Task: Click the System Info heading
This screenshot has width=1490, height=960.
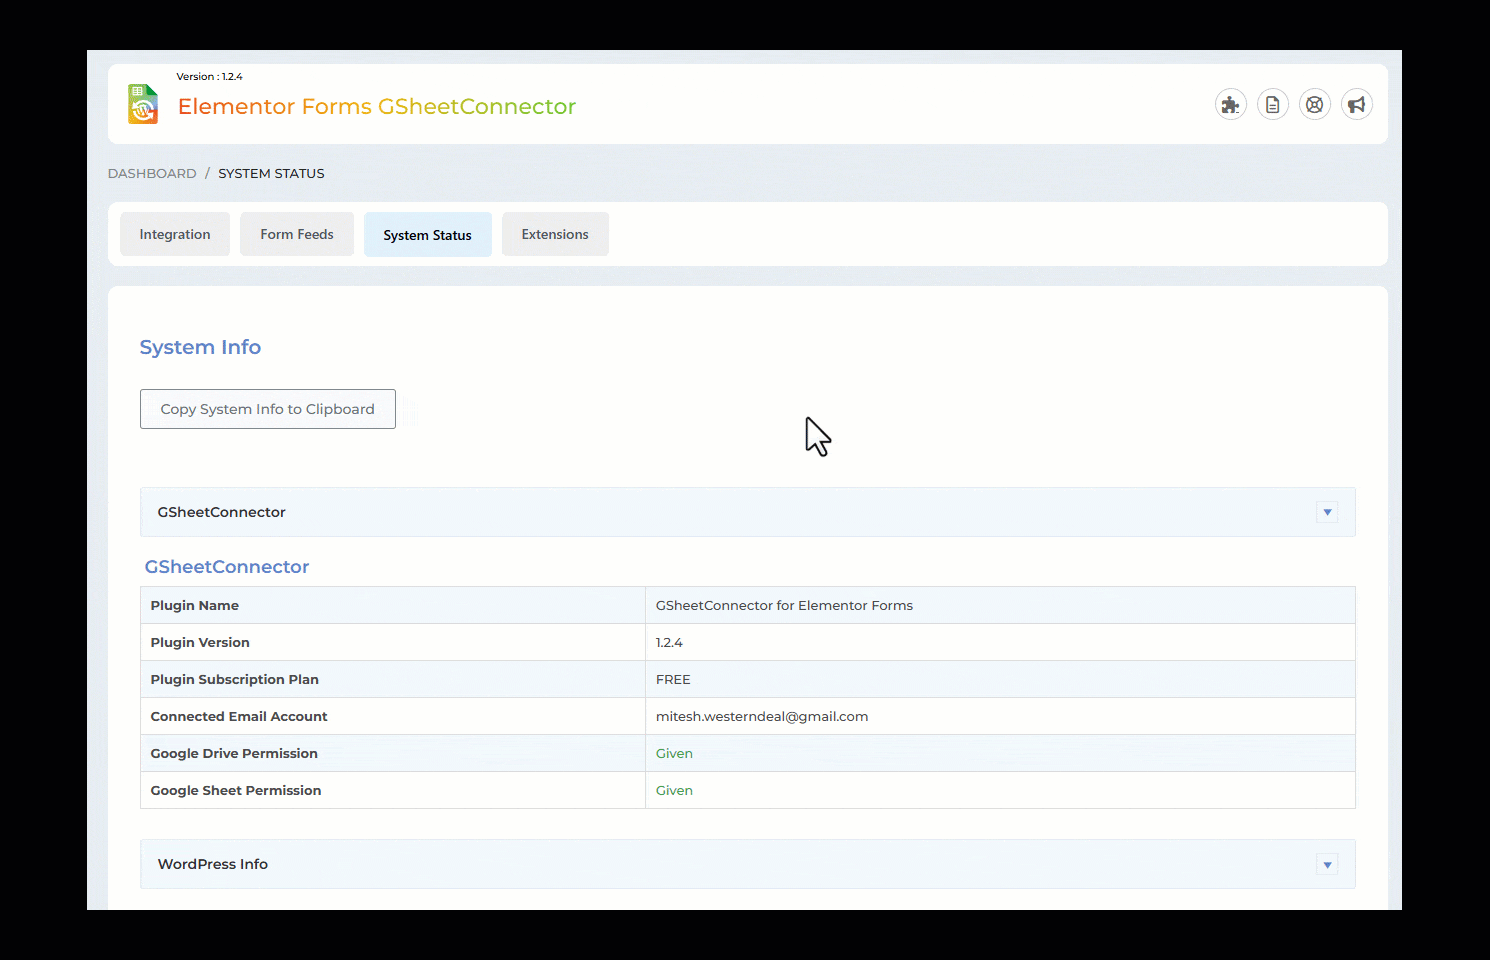Action: pos(200,347)
